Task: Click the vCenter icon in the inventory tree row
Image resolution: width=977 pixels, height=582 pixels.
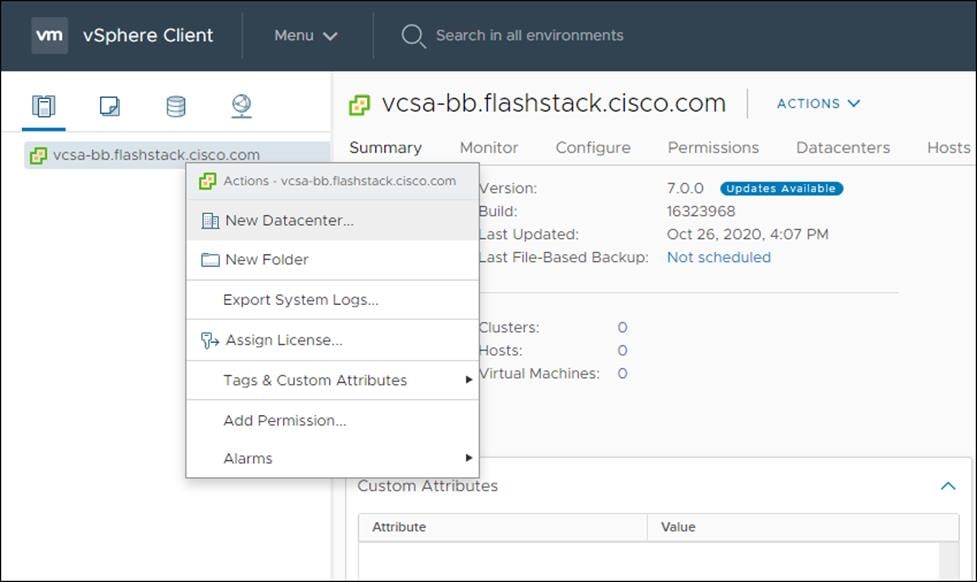Action: click(38, 155)
